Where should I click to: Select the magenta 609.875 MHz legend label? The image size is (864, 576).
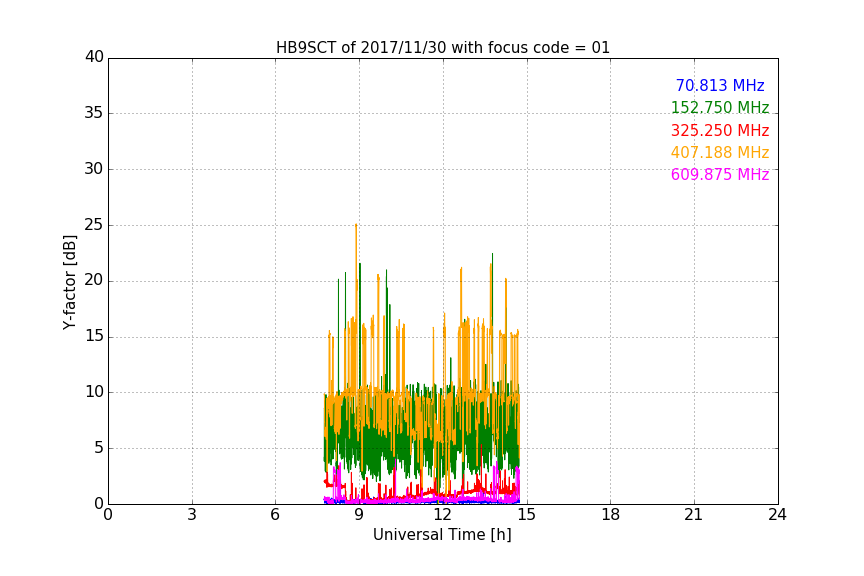(720, 174)
